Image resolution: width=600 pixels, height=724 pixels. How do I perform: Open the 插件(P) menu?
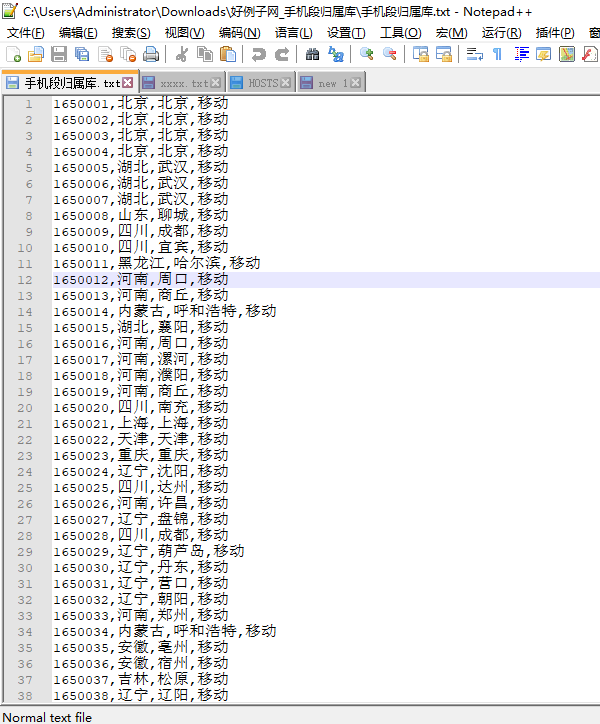tap(555, 33)
